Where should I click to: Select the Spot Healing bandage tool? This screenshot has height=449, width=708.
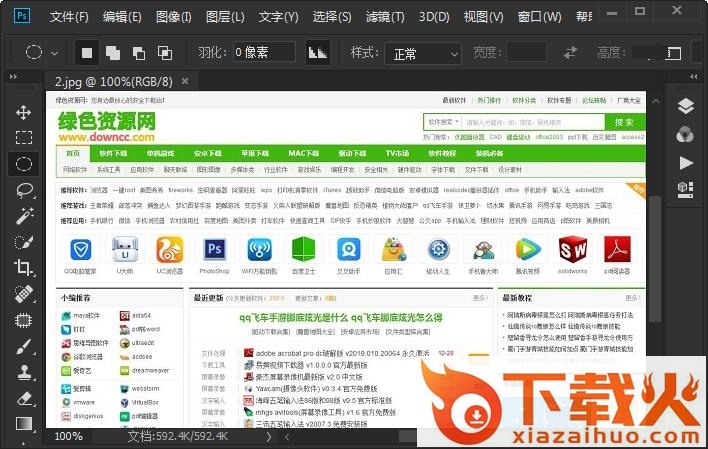pos(24,294)
